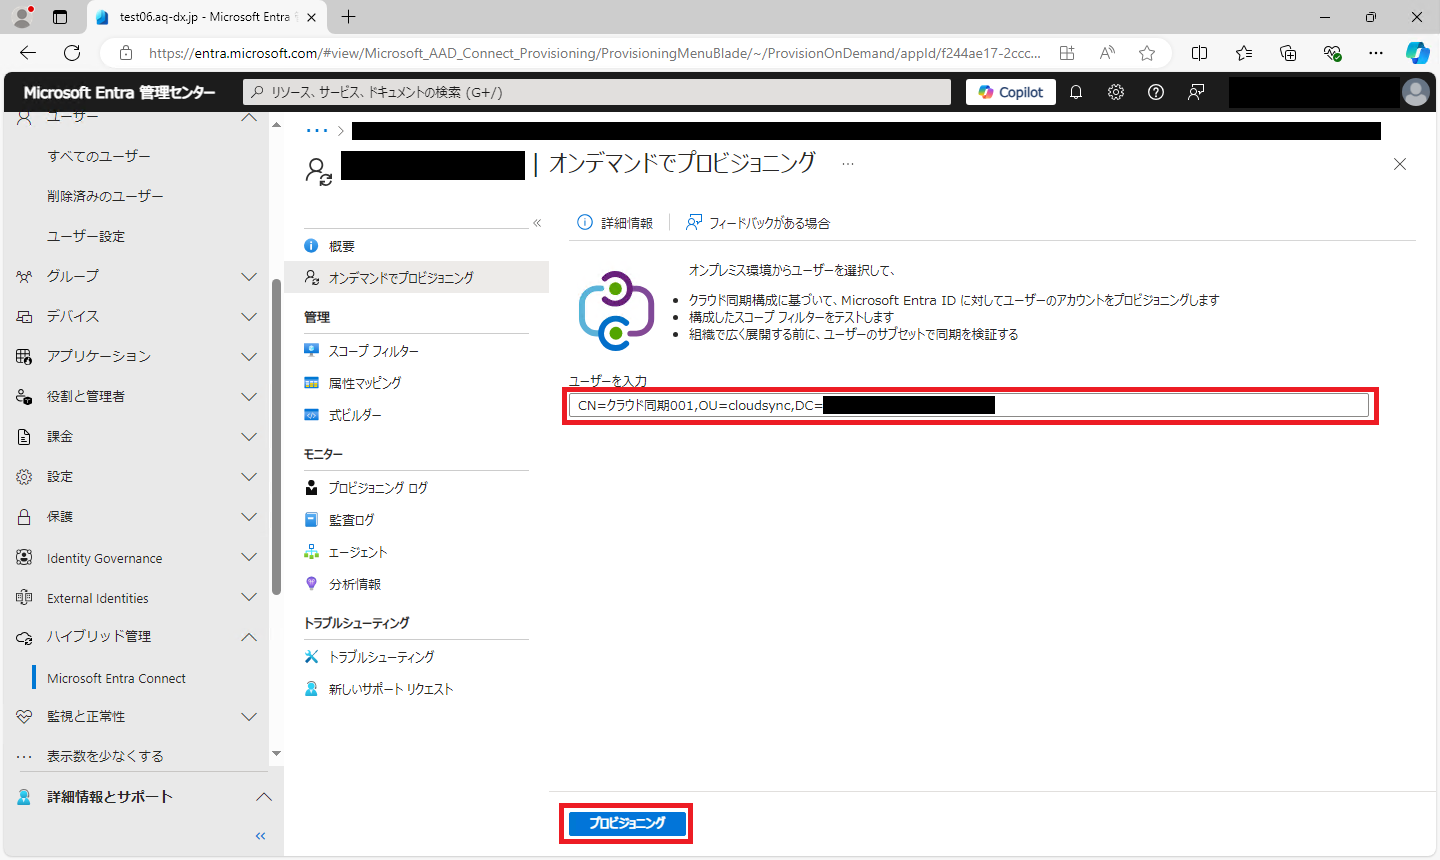Expand Identity Governance section chevron
The image size is (1440, 860).
pyautogui.click(x=249, y=557)
